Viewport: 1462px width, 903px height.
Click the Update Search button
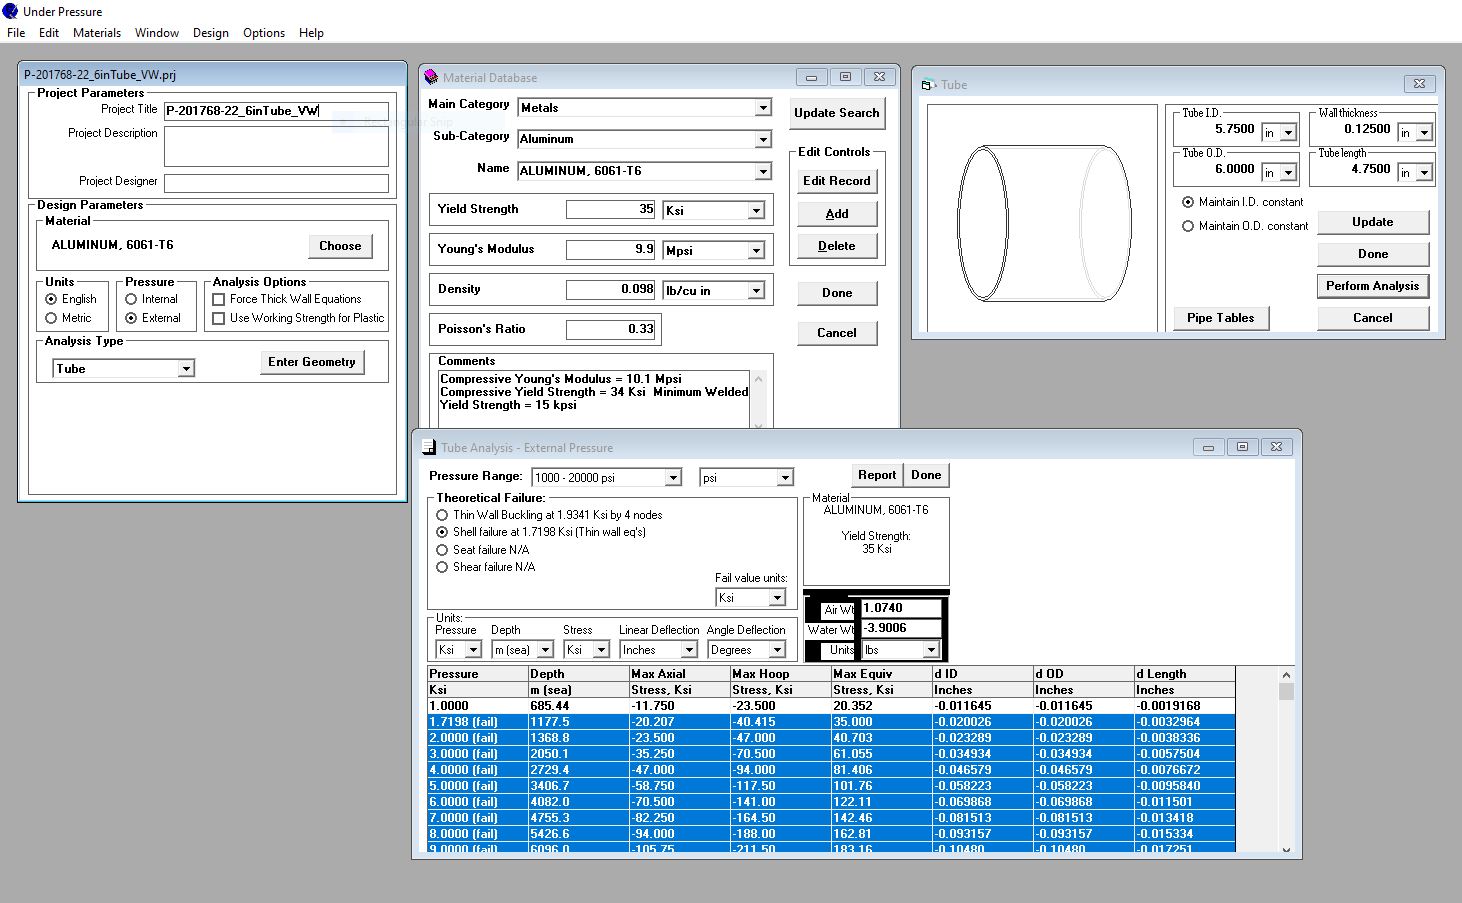click(x=837, y=113)
